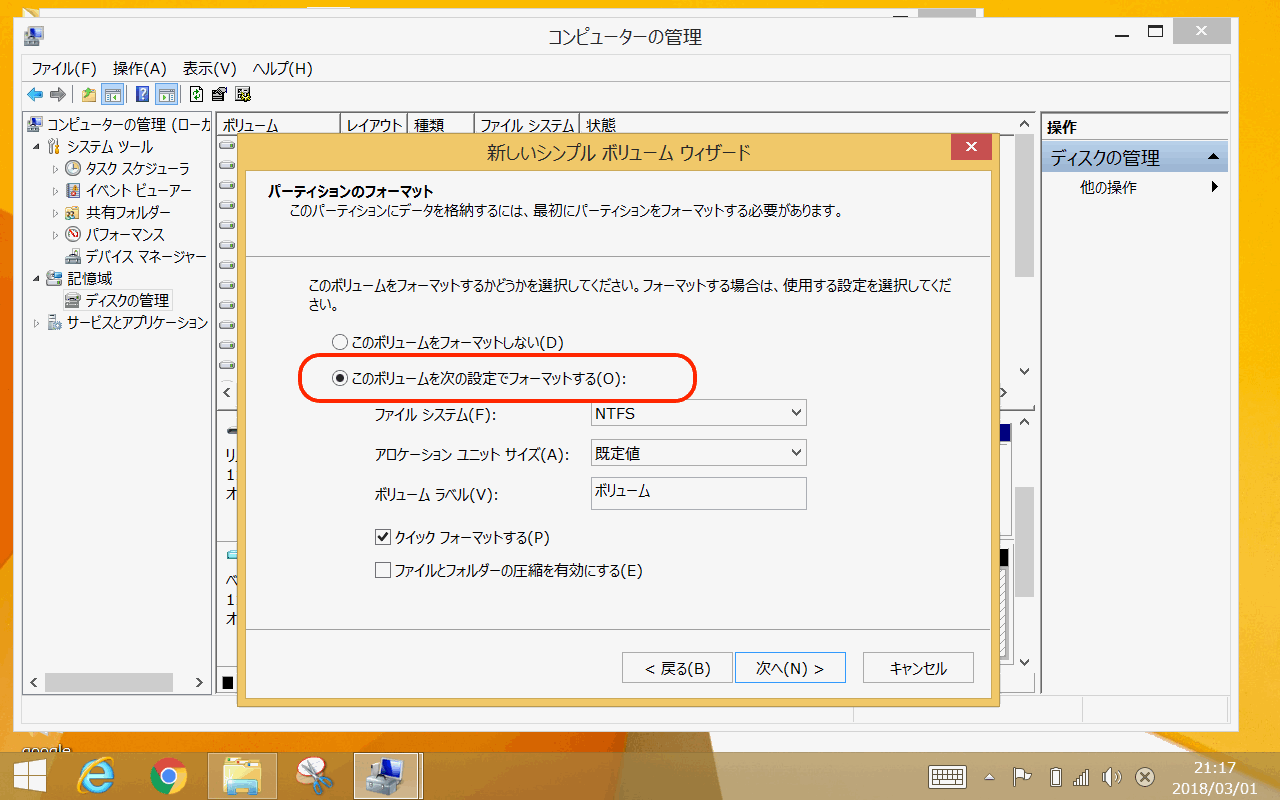Screen dimensions: 1280x800
Task: Launch Google Chrome from the taskbar
Action: pyautogui.click(x=169, y=776)
